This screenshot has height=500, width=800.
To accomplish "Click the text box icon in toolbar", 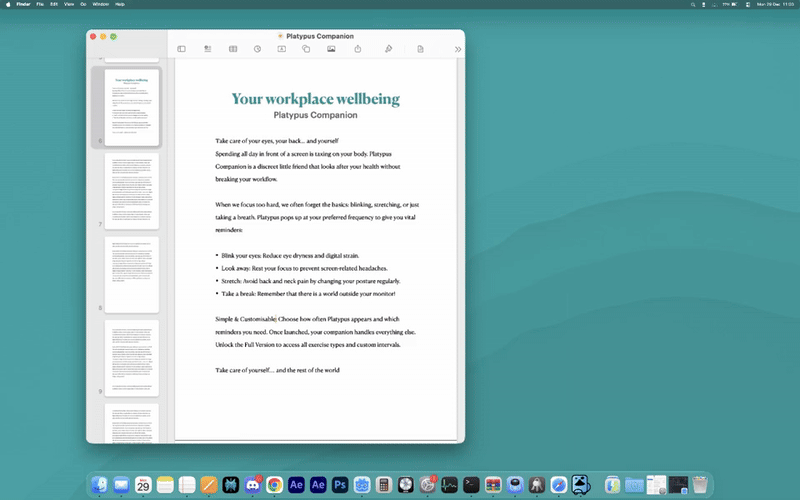I will click(x=282, y=49).
